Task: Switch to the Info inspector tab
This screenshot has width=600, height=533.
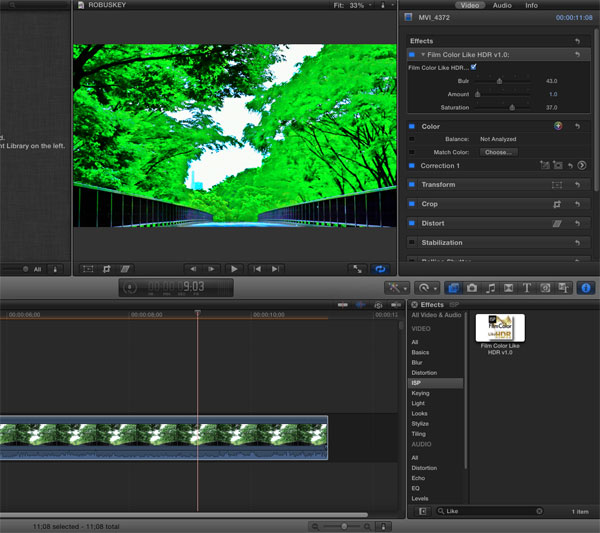Action: click(531, 5)
